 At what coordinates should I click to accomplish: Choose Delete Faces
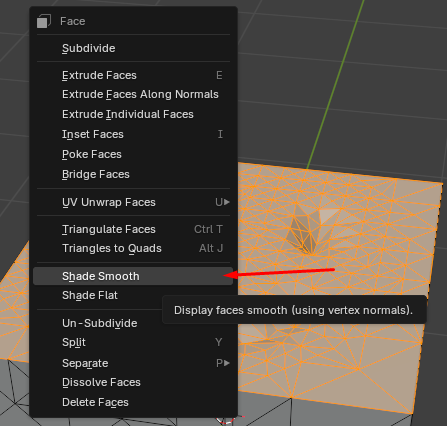[133, 402]
